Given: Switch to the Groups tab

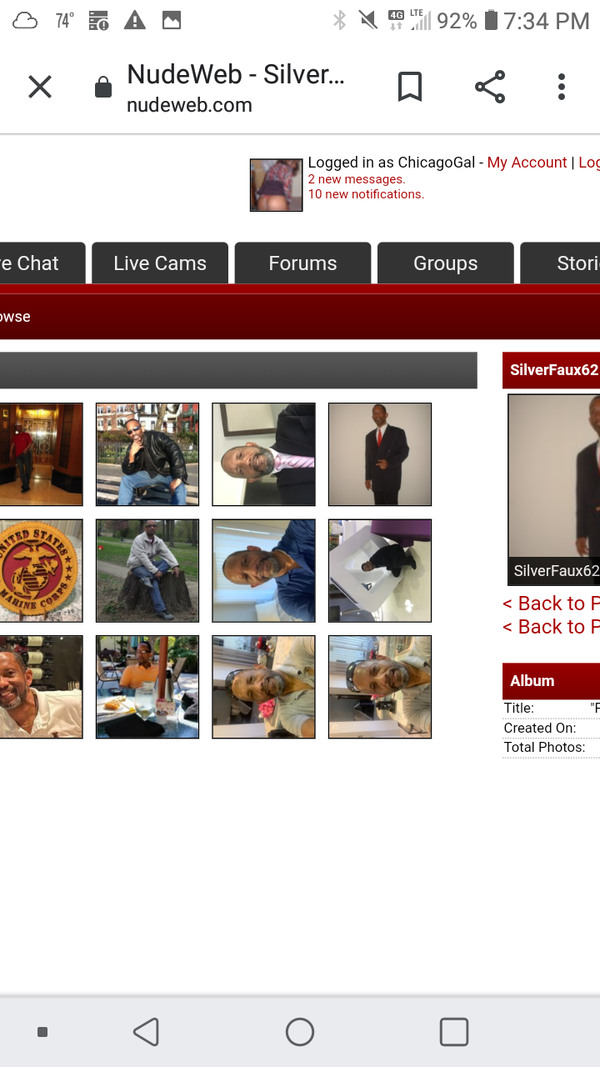Looking at the screenshot, I should (446, 263).
